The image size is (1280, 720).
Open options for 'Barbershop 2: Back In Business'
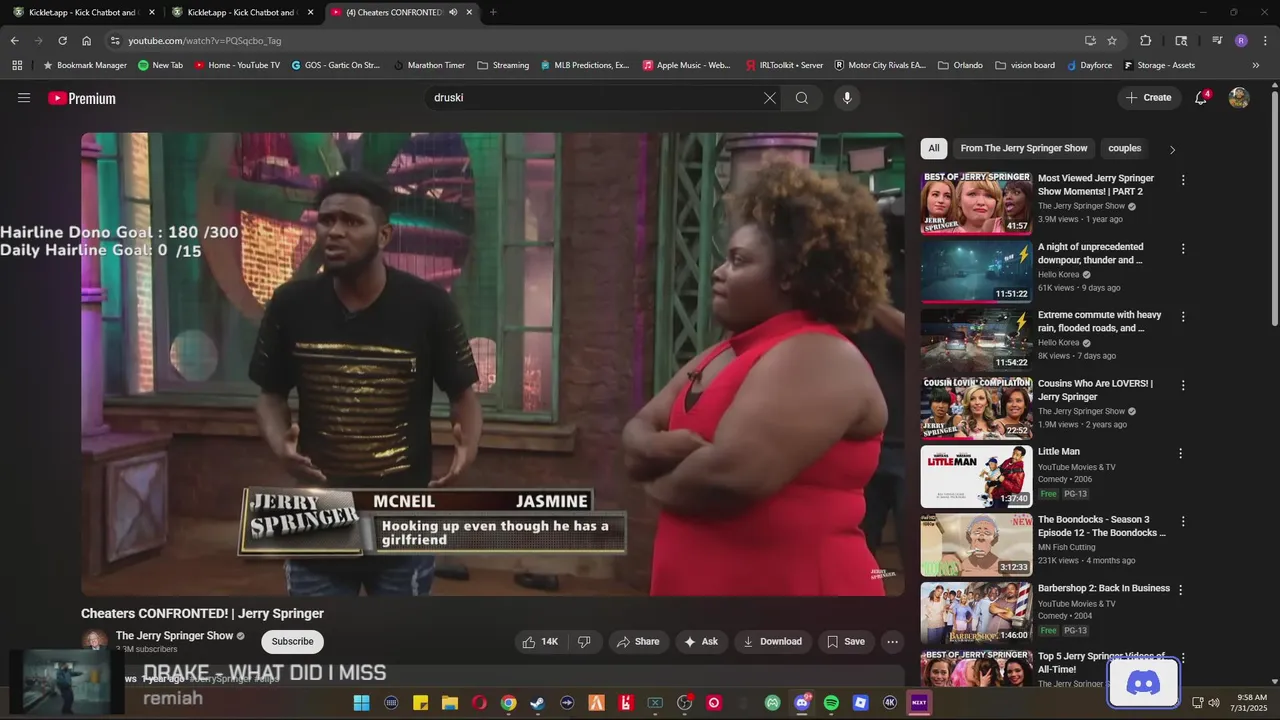1180,590
